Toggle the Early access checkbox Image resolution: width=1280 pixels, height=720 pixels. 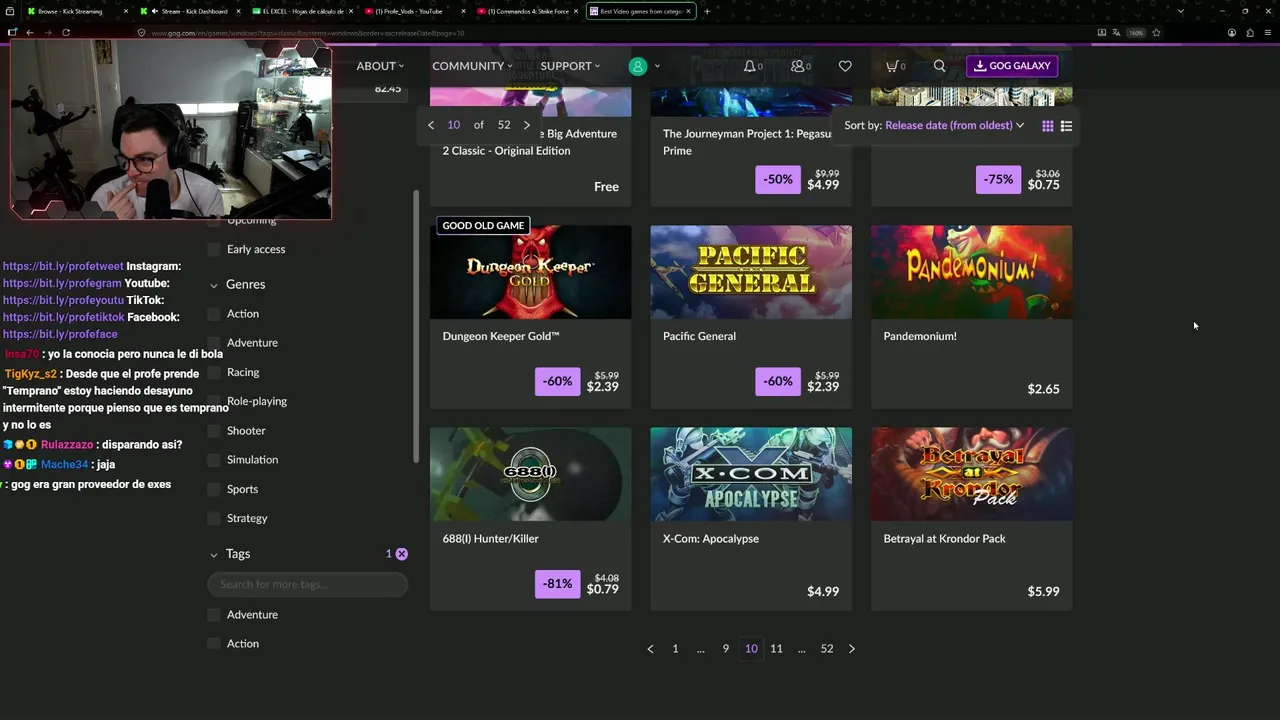click(x=214, y=250)
